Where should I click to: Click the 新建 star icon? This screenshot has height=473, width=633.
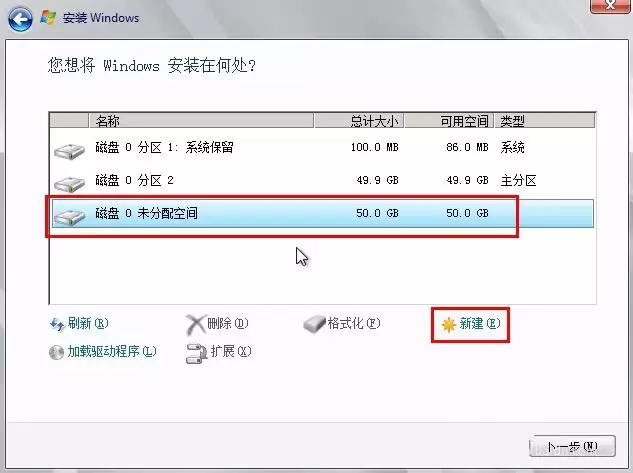coord(449,324)
